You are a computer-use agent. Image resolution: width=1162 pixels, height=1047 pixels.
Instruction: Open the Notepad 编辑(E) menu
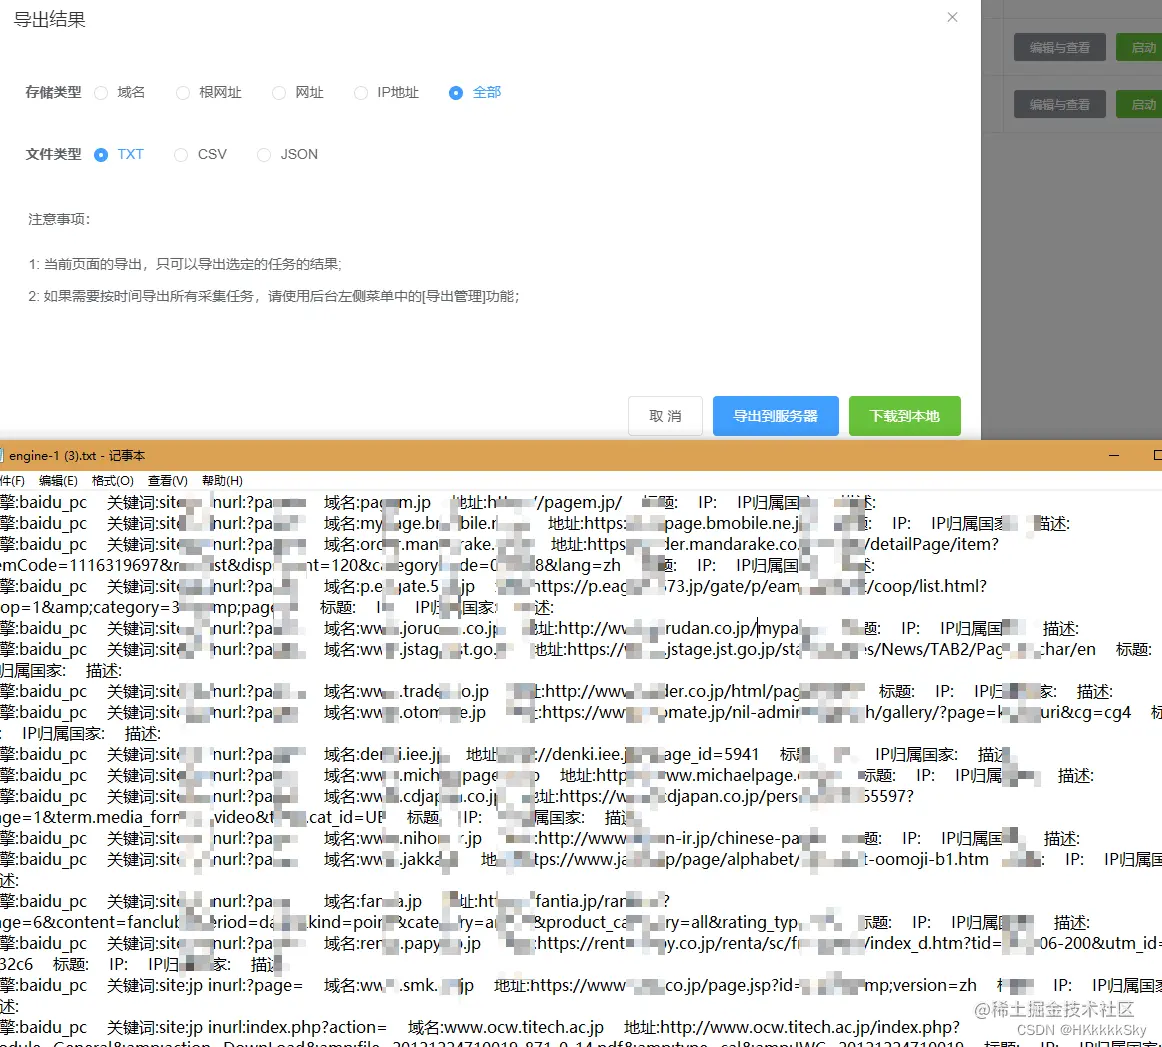(58, 481)
